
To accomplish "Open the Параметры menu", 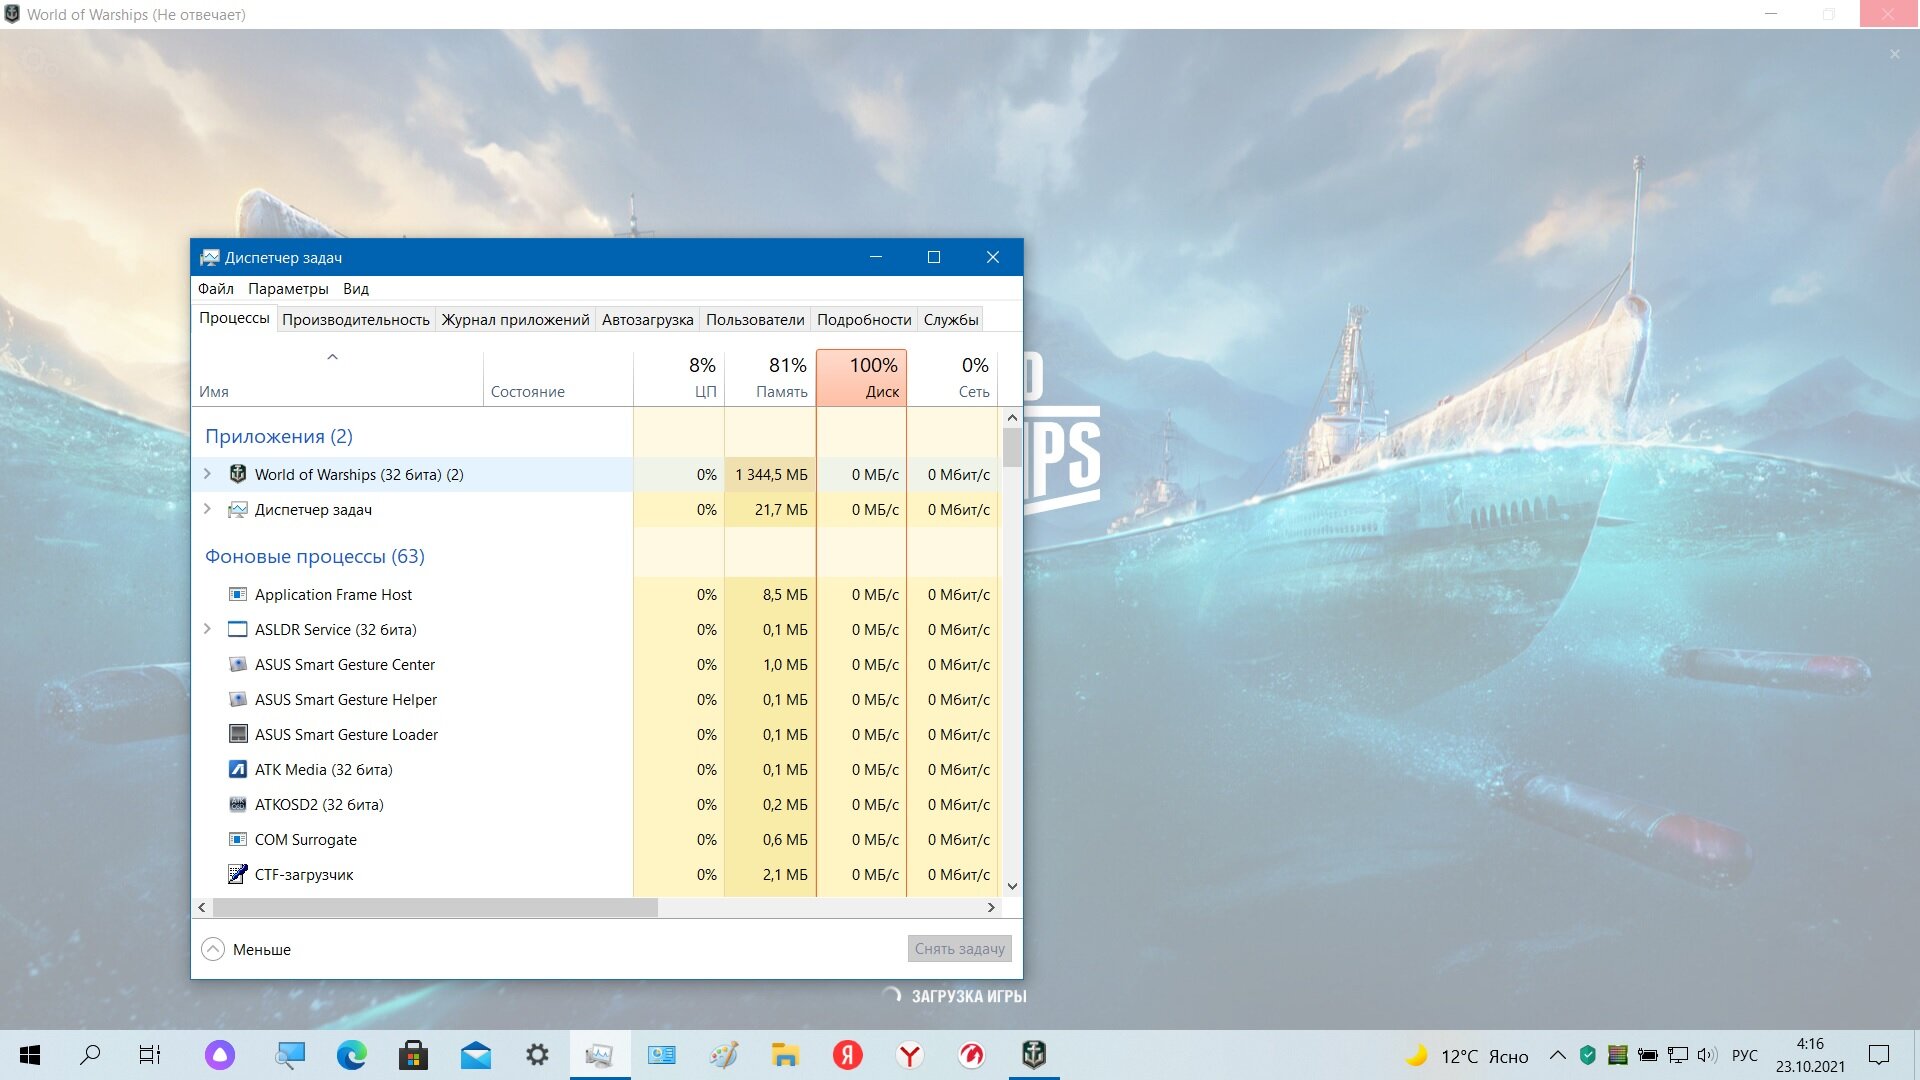I will pos(288,289).
